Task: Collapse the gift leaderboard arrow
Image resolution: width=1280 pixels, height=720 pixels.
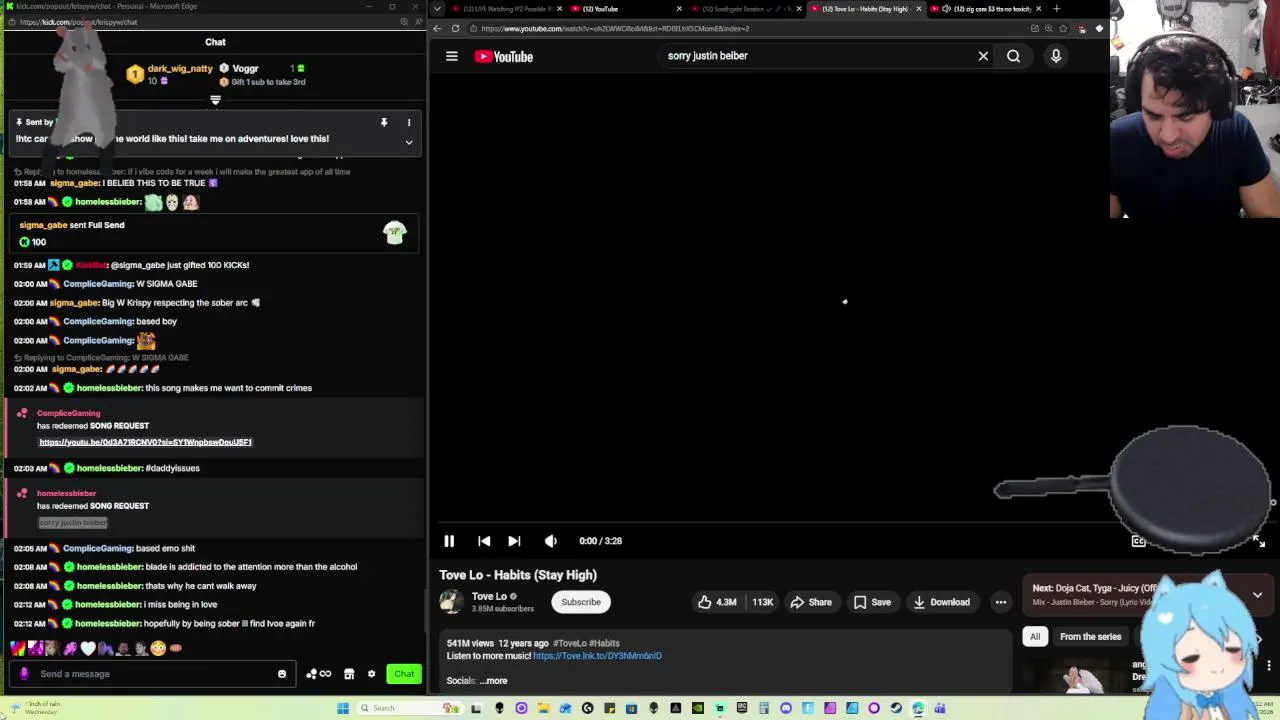Action: click(215, 100)
